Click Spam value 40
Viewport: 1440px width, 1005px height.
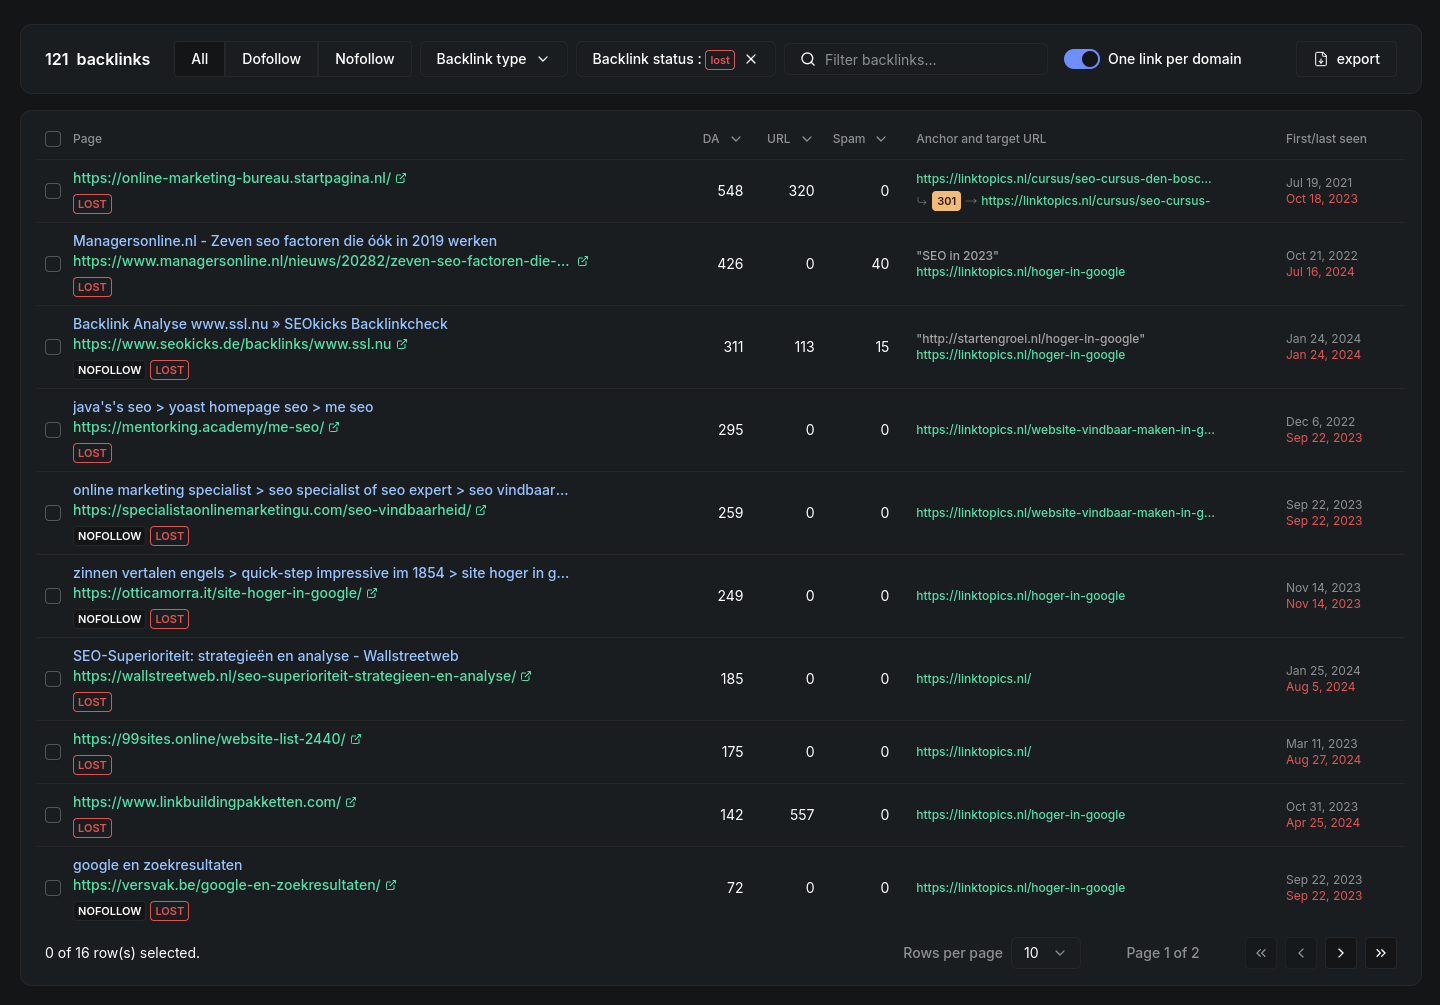point(880,264)
